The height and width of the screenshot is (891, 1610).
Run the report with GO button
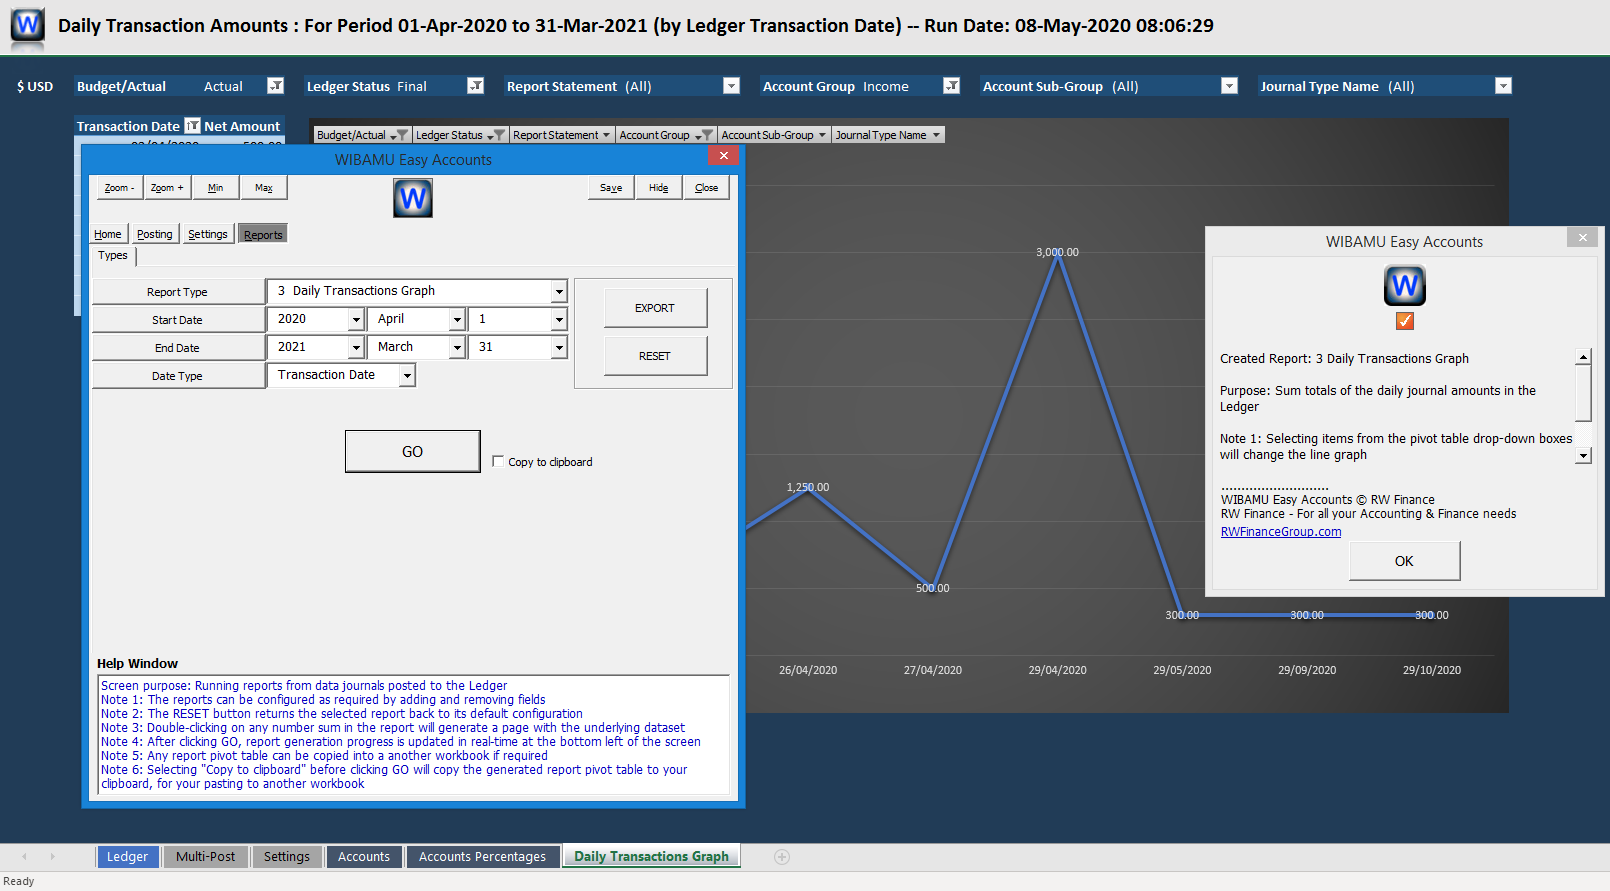(x=413, y=452)
